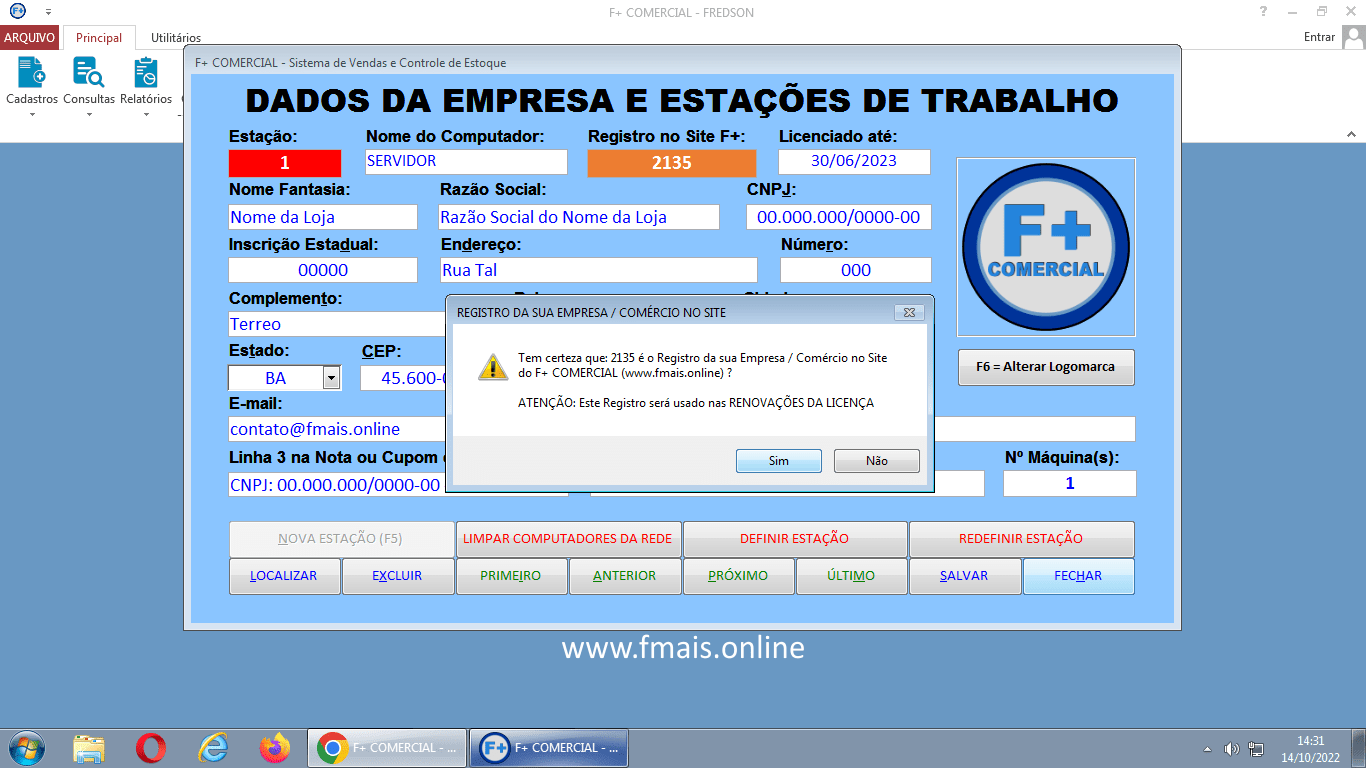
Task: Click the EXCLUIR button
Action: tap(398, 576)
